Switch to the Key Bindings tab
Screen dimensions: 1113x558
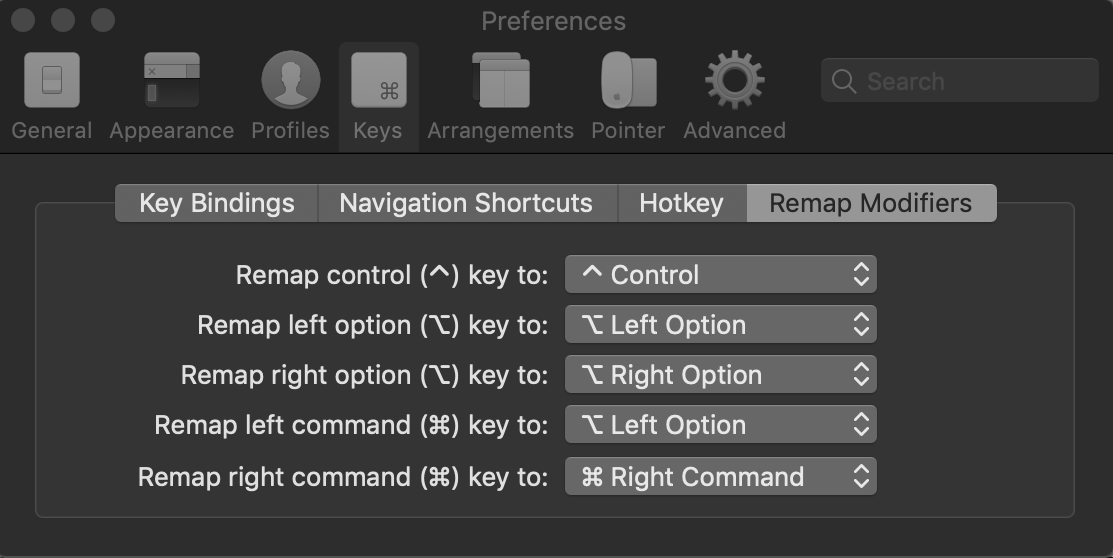point(216,203)
